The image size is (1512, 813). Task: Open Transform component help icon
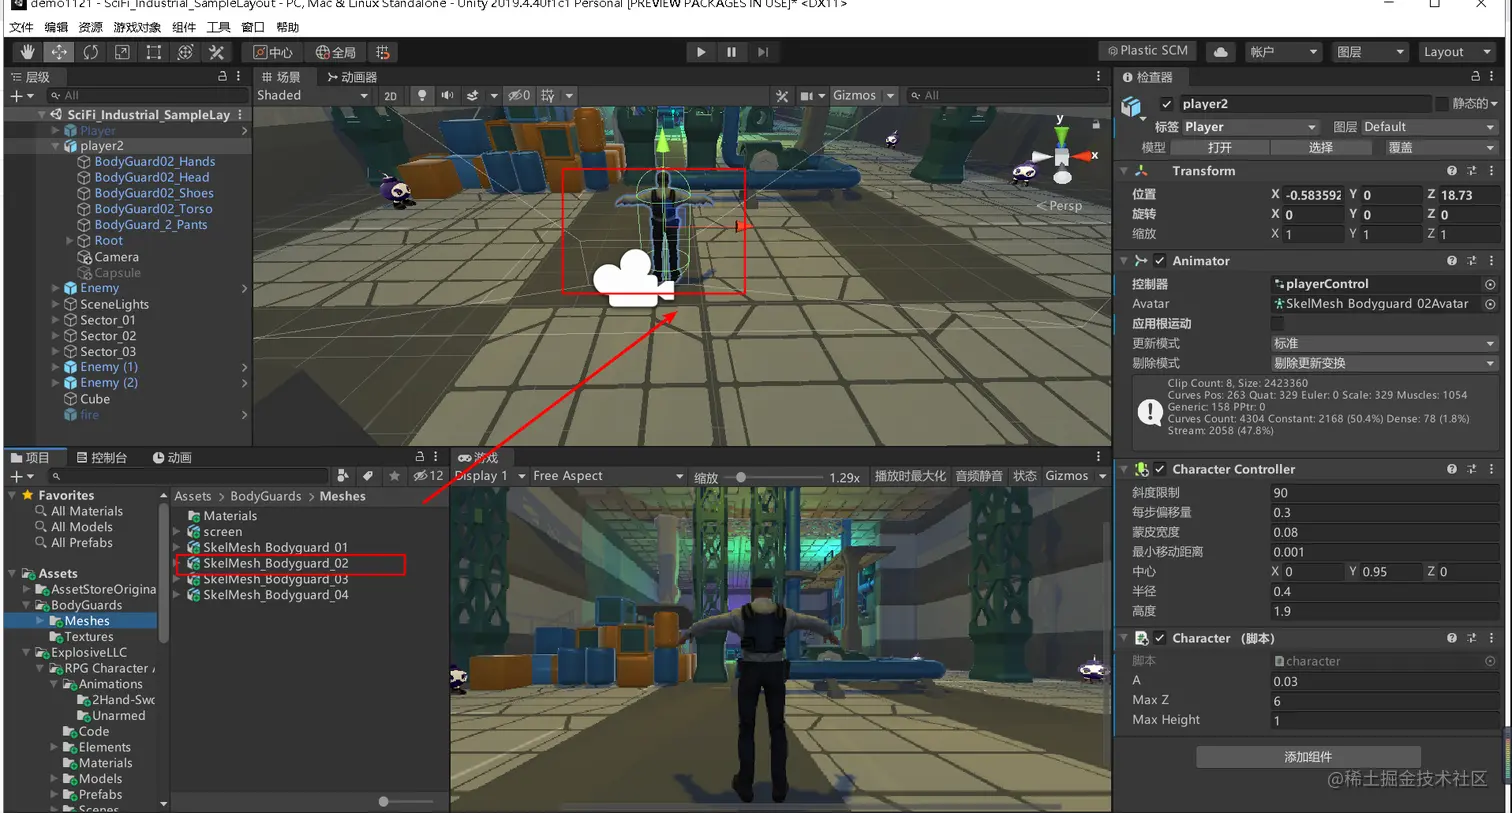(x=1451, y=171)
